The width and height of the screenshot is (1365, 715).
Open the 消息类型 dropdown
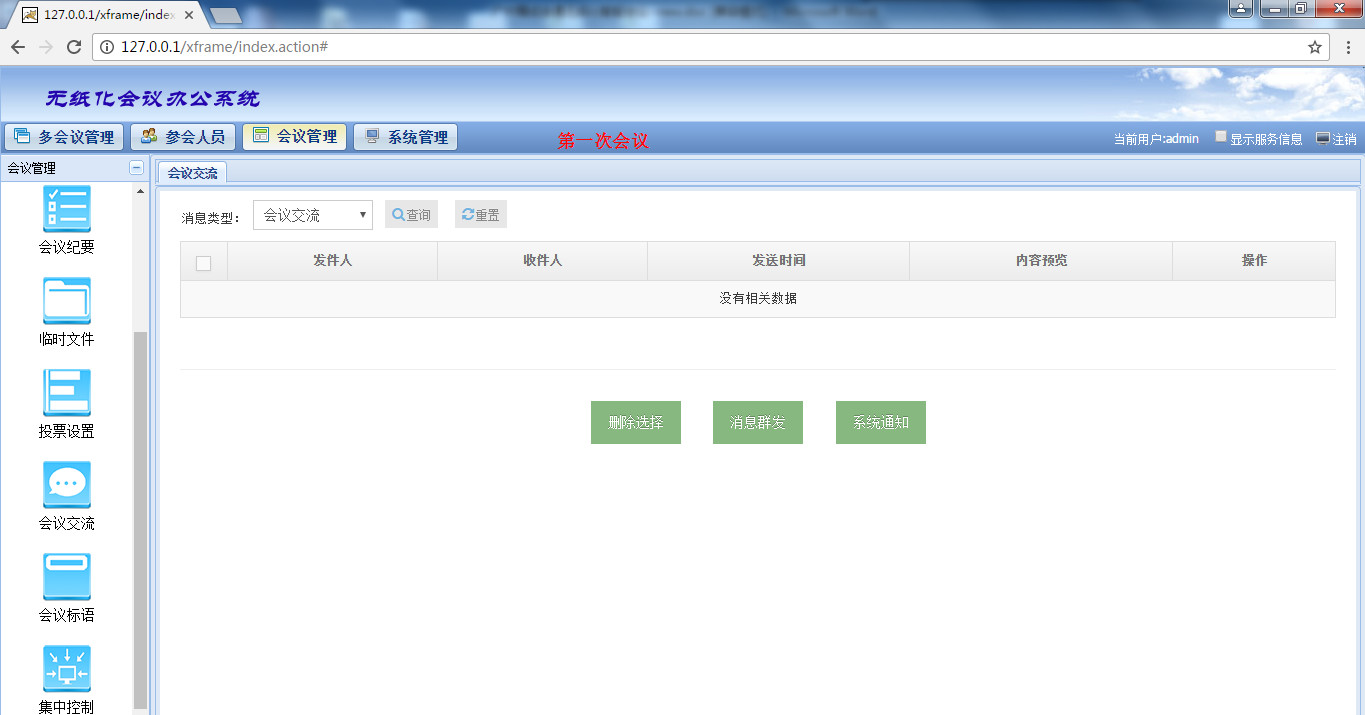312,215
